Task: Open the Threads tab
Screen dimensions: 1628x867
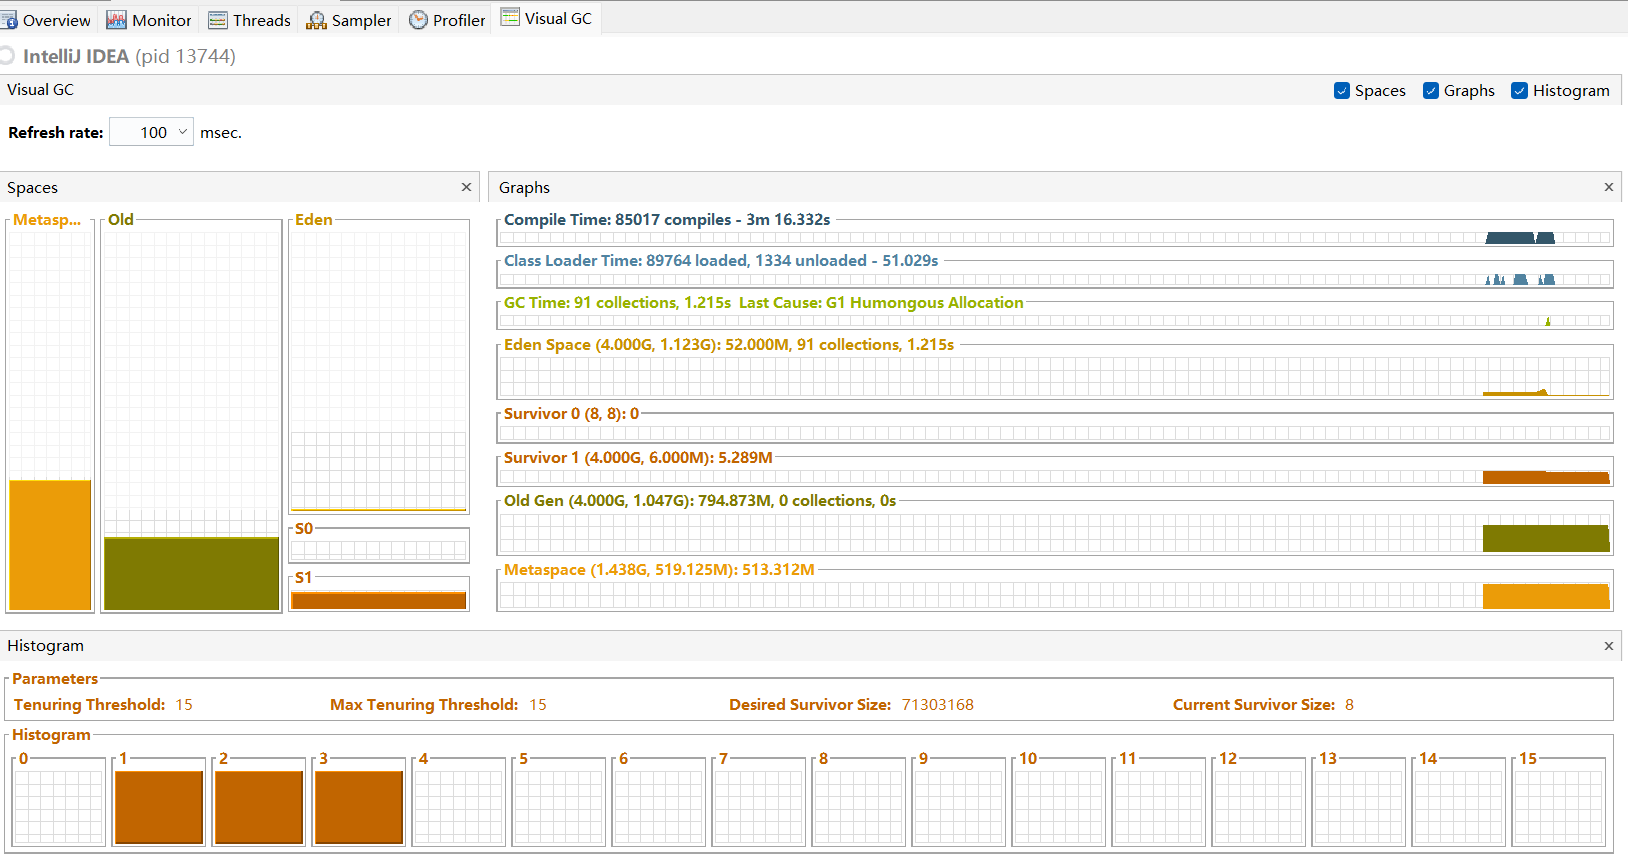Action: pyautogui.click(x=249, y=20)
